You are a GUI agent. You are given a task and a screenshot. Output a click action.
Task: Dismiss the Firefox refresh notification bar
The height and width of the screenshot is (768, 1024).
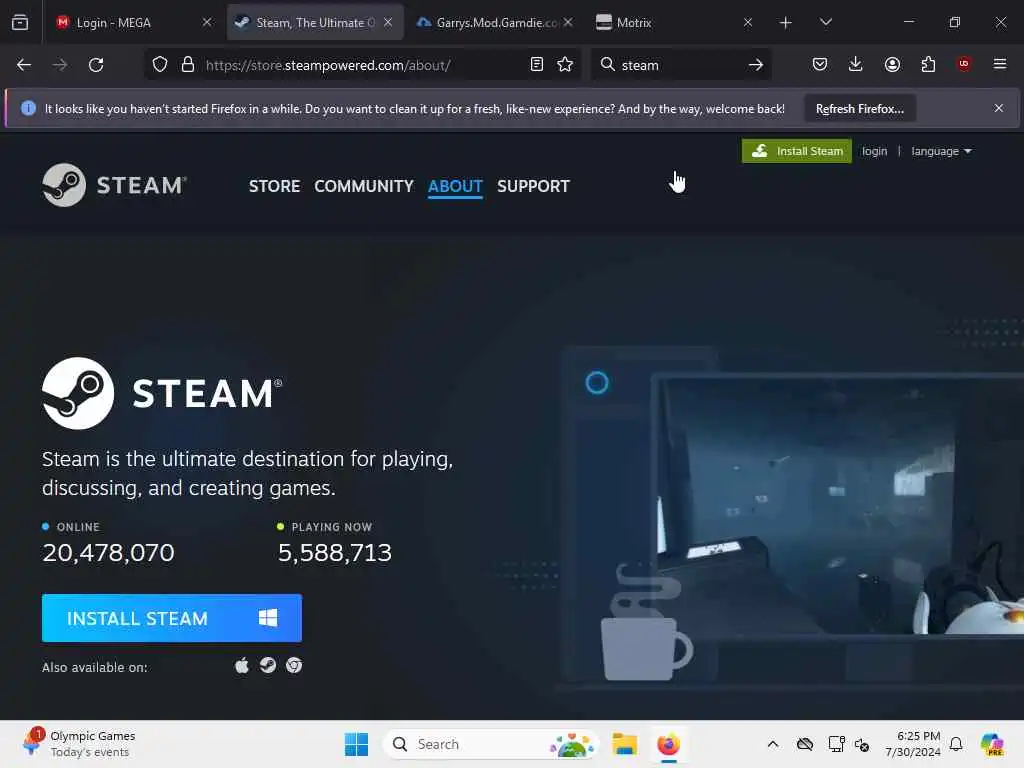999,108
